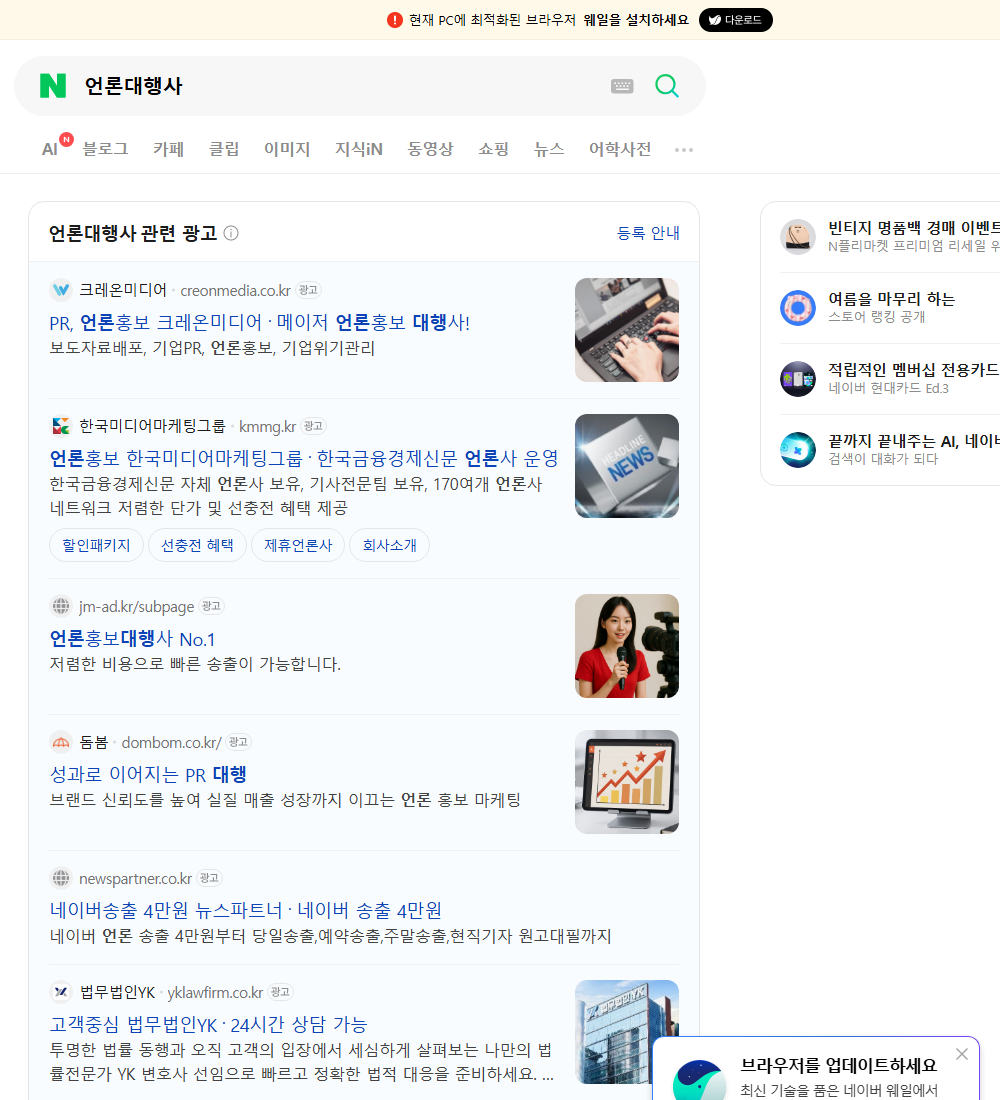Click the creonmedia.co.kr URL text
Screen dimensions: 1000x1100
[x=235, y=290]
